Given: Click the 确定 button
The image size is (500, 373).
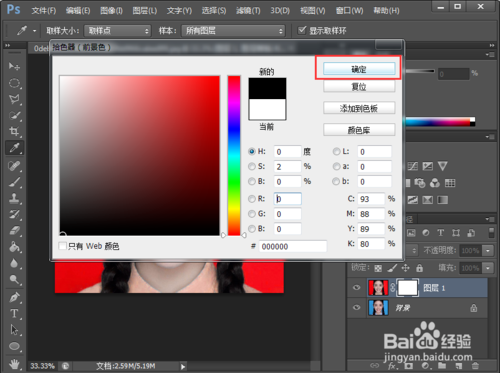Looking at the screenshot, I should point(359,69).
